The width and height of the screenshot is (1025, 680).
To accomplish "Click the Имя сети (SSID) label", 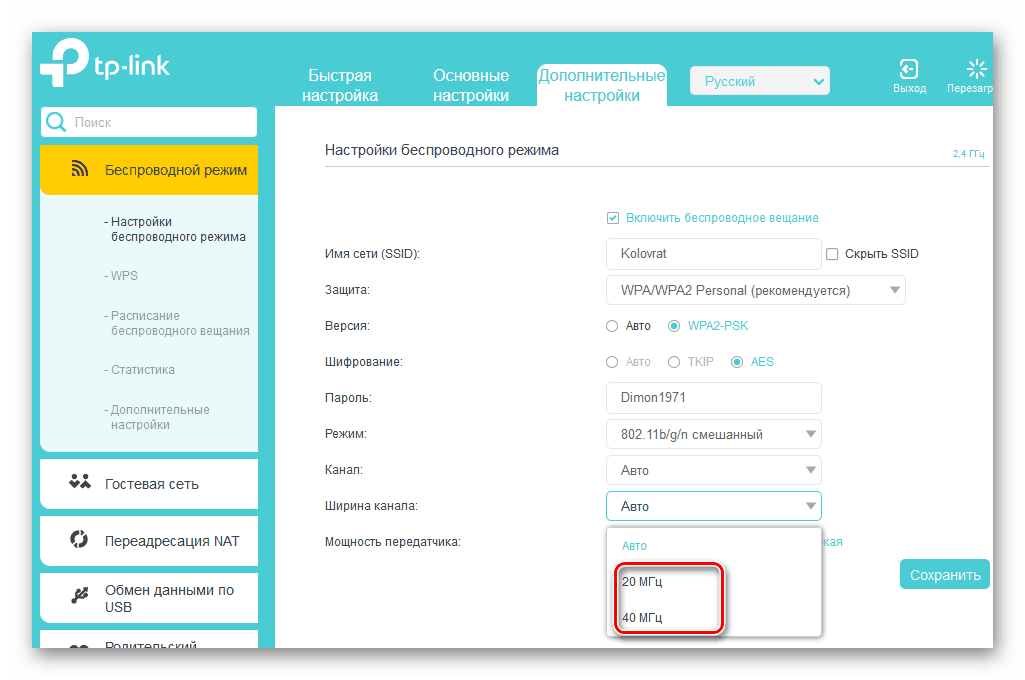I will pyautogui.click(x=372, y=254).
